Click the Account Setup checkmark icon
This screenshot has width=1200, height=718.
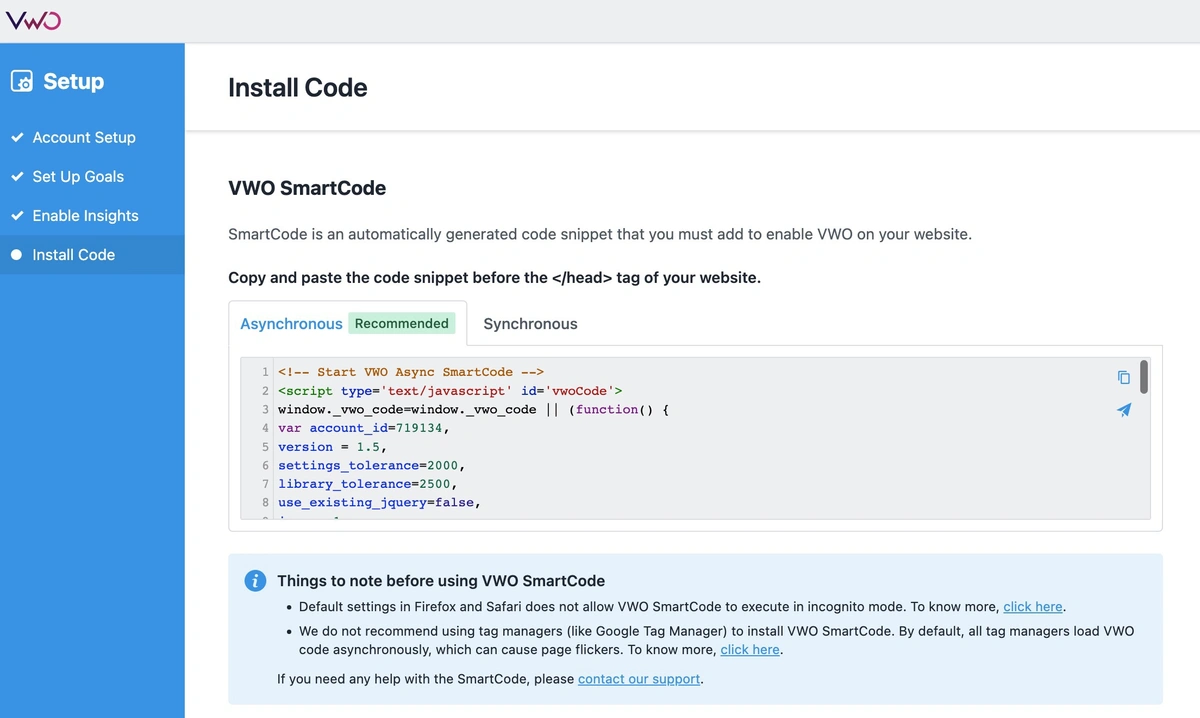(x=17, y=137)
